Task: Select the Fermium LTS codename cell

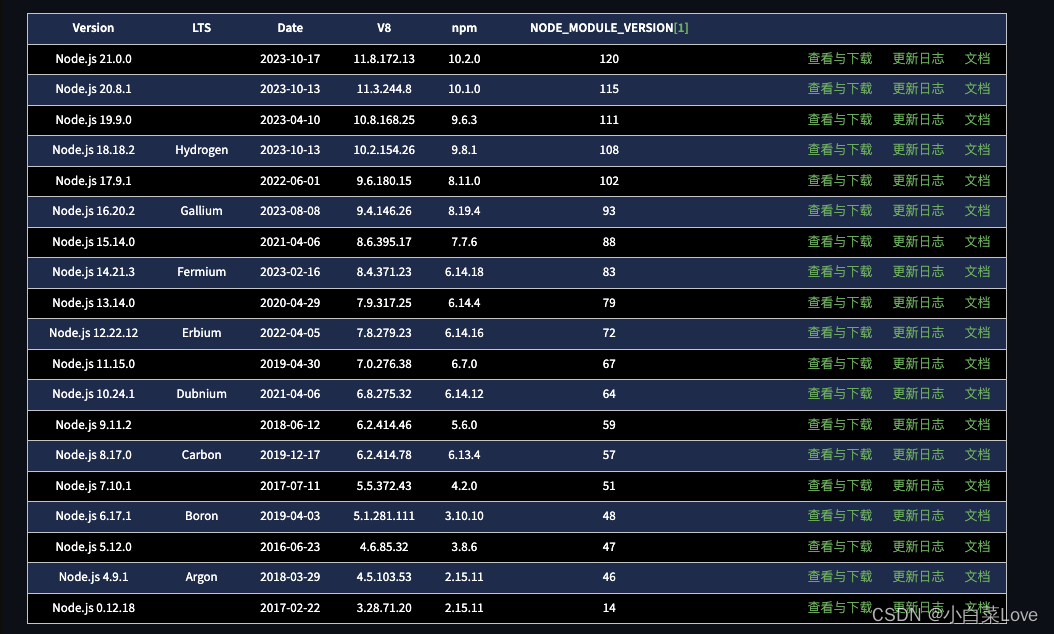Action: (201, 272)
